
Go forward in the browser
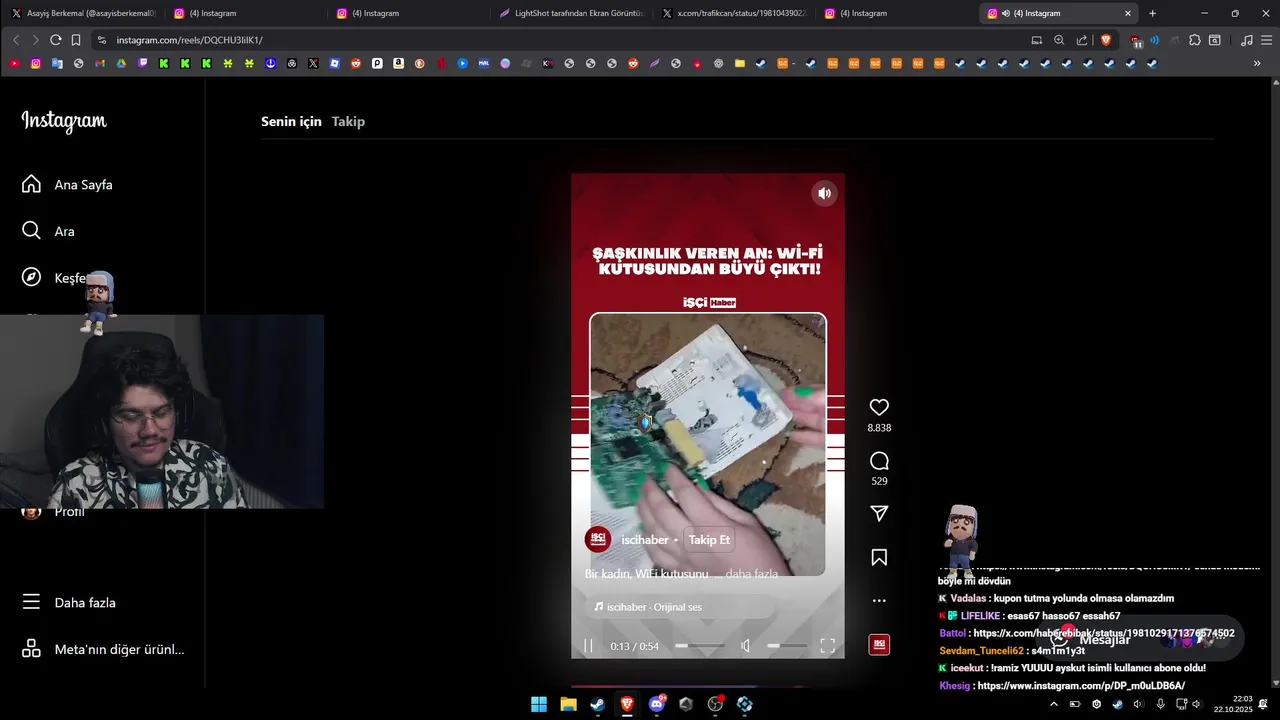coord(35,40)
